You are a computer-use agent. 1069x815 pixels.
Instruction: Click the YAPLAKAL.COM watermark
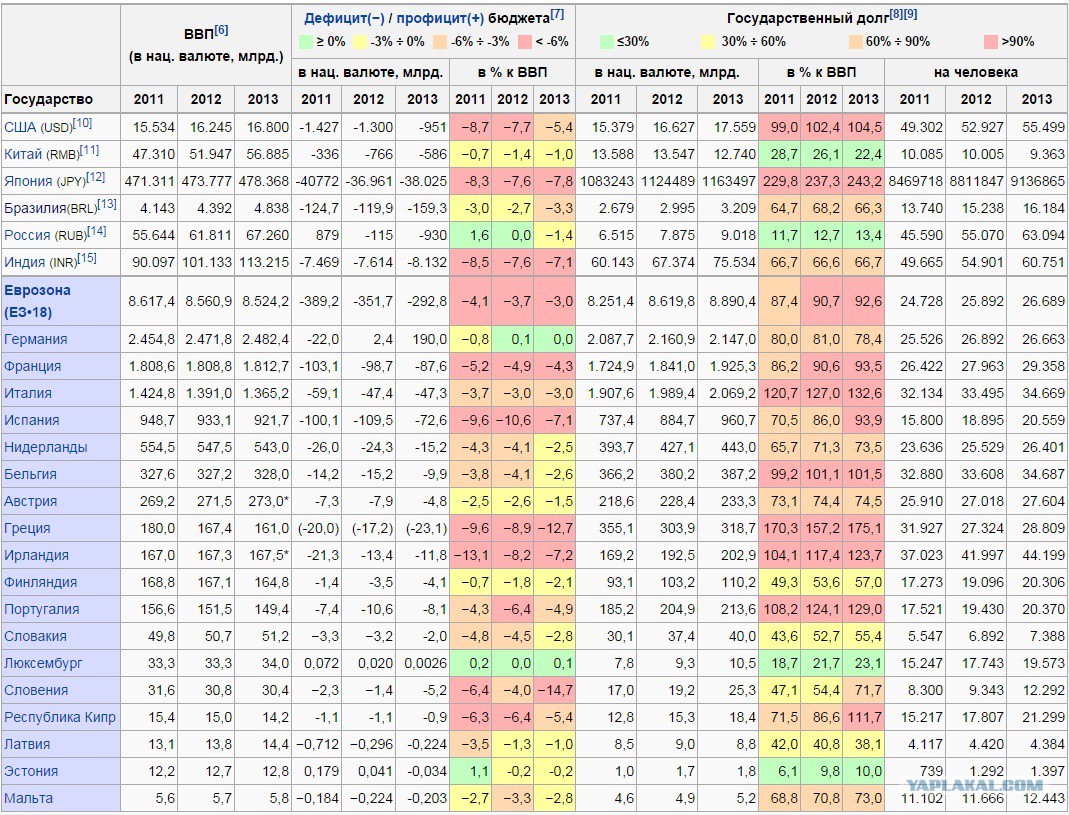976,785
